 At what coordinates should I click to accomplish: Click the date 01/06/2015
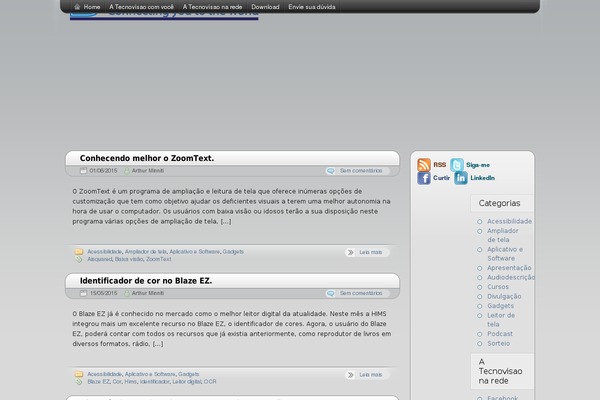pyautogui.click(x=103, y=171)
